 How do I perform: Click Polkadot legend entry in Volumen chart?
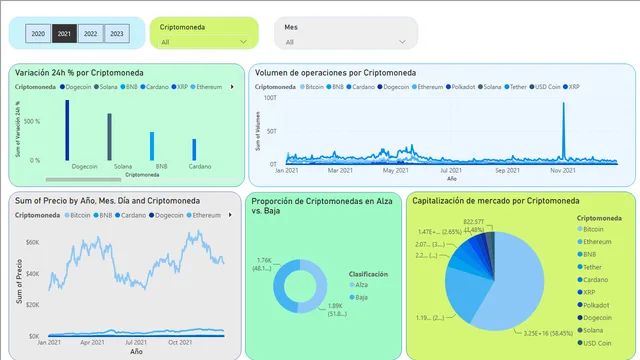point(460,87)
